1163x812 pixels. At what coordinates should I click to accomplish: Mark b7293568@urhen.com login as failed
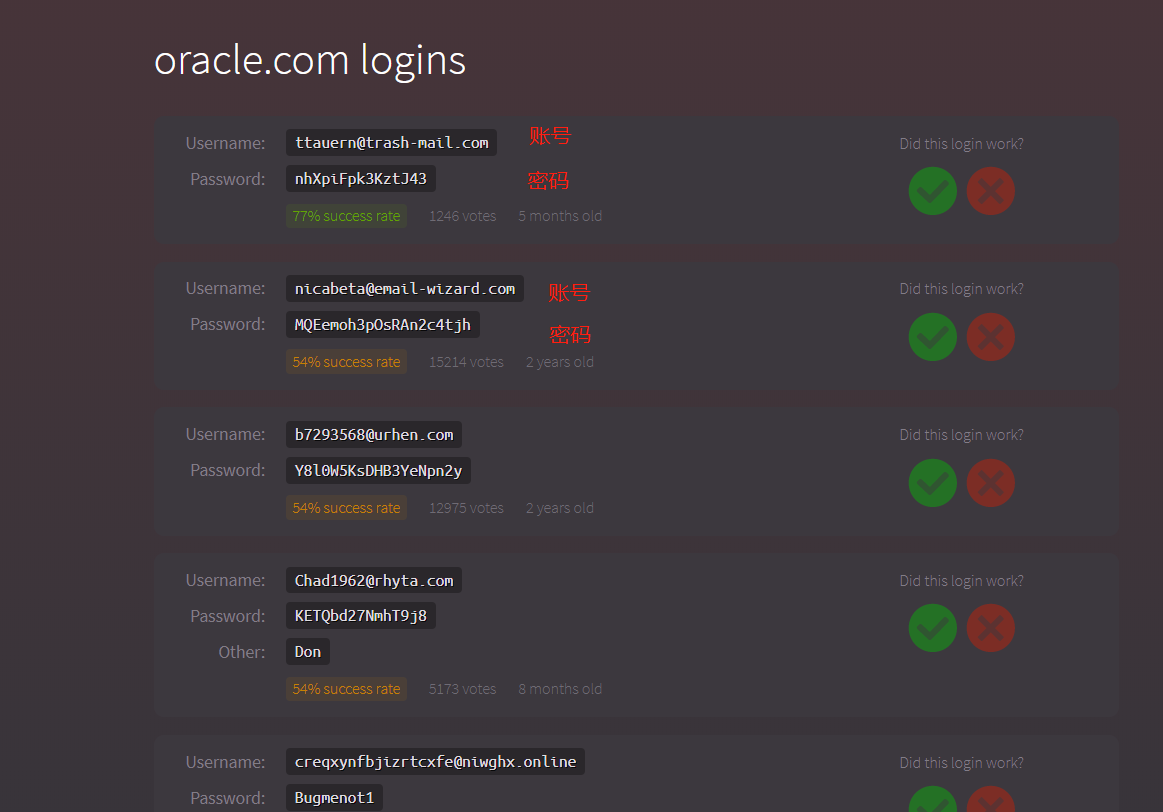(990, 483)
